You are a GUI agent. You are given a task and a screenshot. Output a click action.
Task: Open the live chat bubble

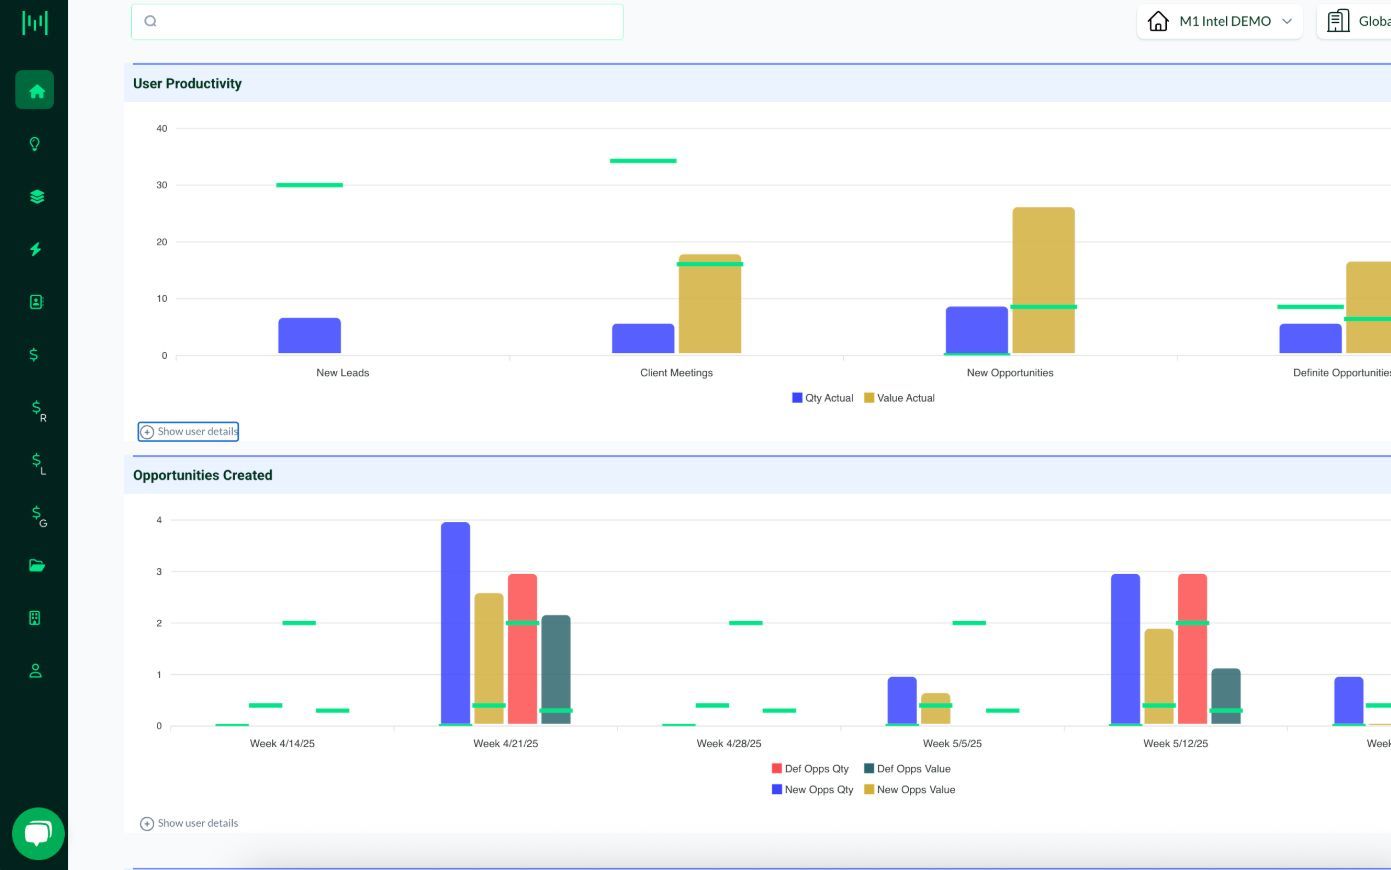tap(38, 833)
